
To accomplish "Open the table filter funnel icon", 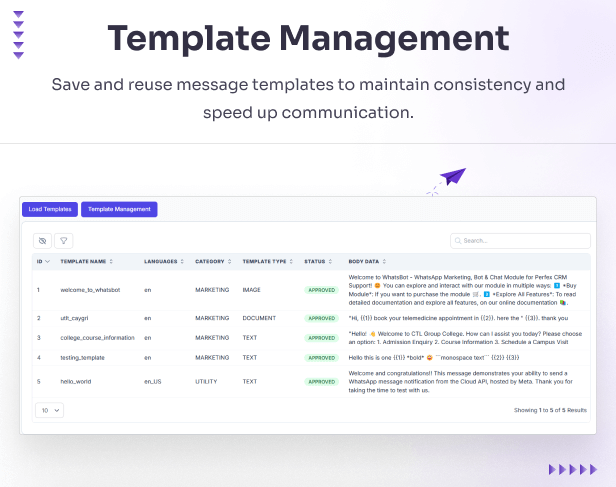I will click(x=63, y=241).
